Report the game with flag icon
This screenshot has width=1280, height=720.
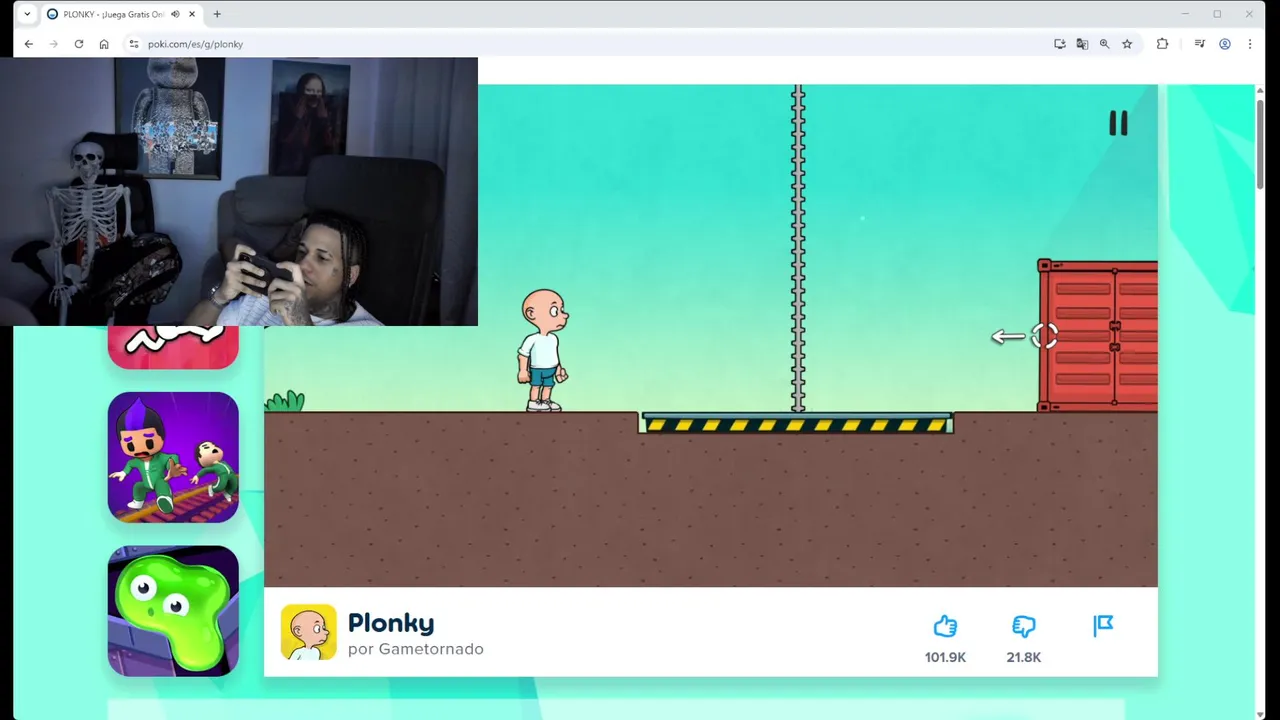tap(1103, 626)
